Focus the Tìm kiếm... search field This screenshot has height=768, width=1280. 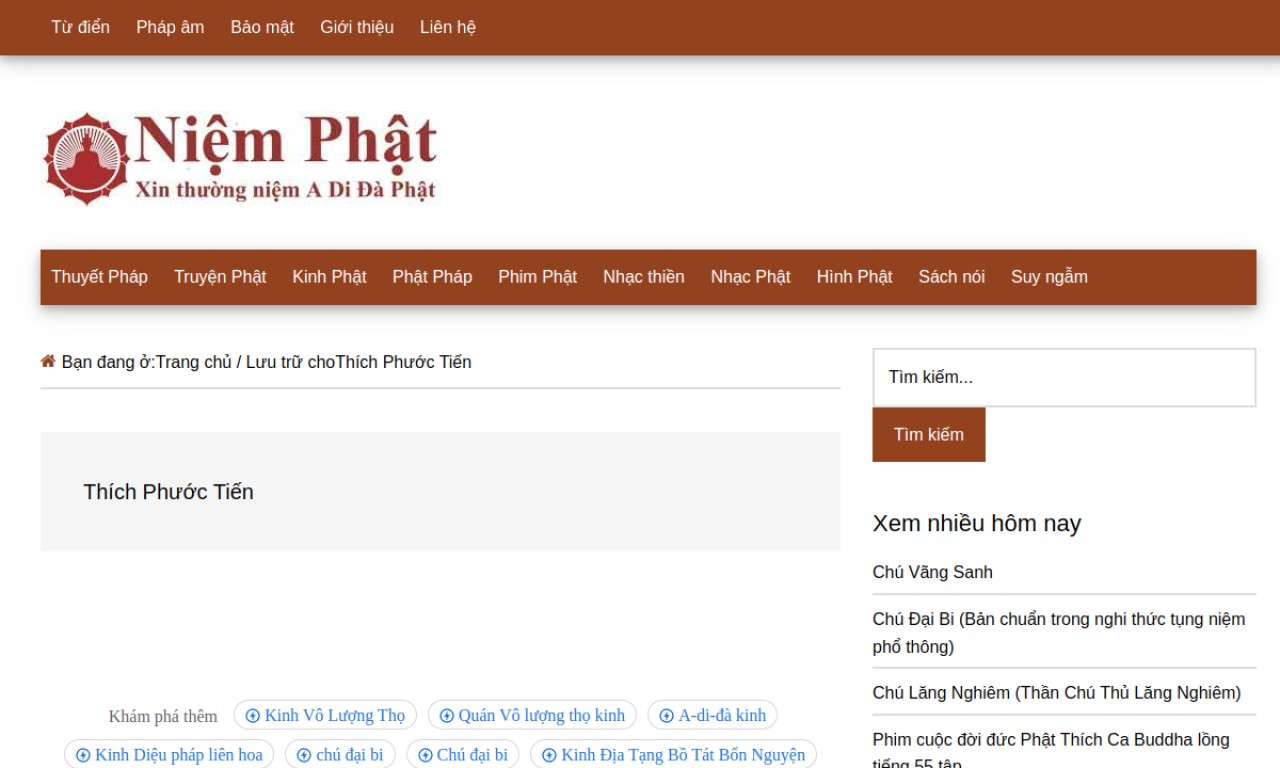[x=1064, y=377]
